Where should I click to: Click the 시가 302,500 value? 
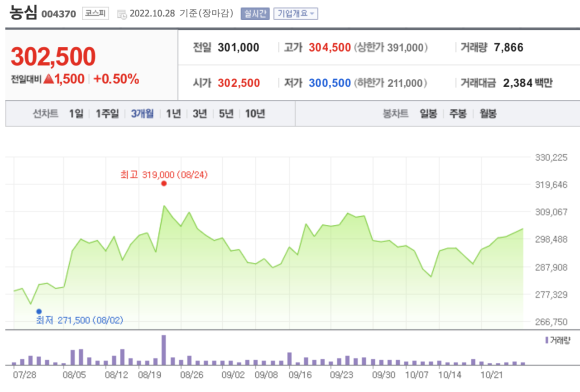pyautogui.click(x=239, y=83)
